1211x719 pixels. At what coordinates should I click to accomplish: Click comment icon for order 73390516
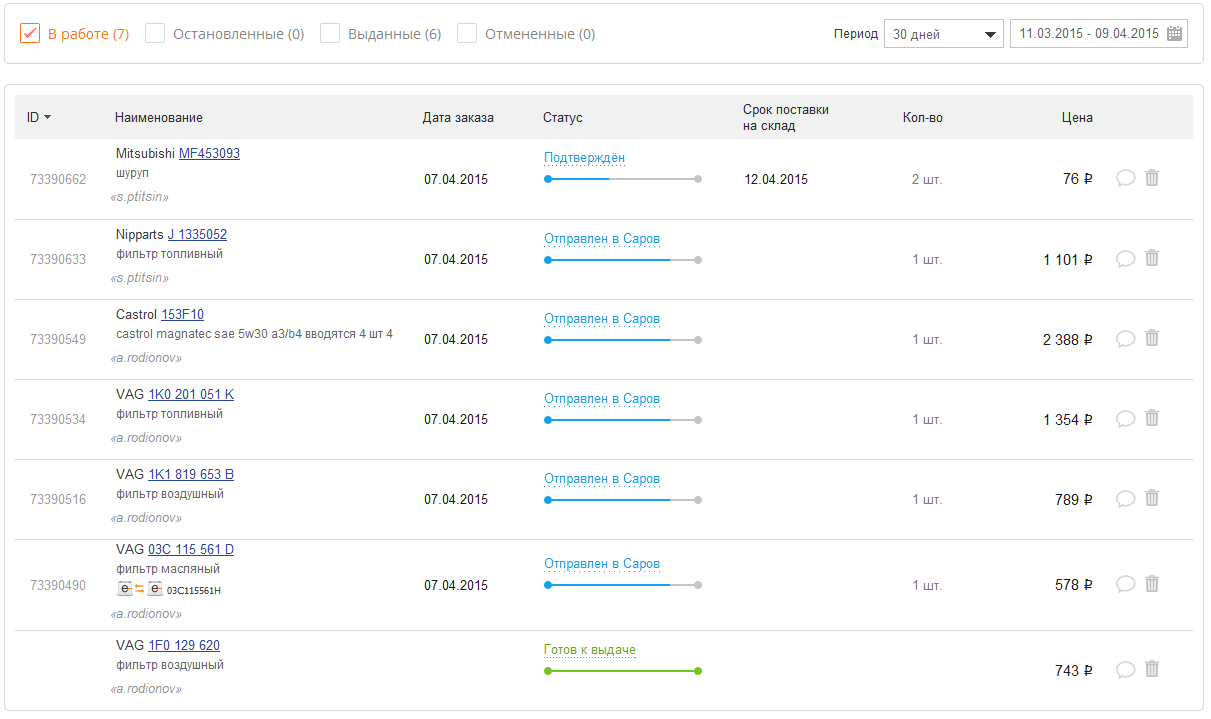(1125, 499)
